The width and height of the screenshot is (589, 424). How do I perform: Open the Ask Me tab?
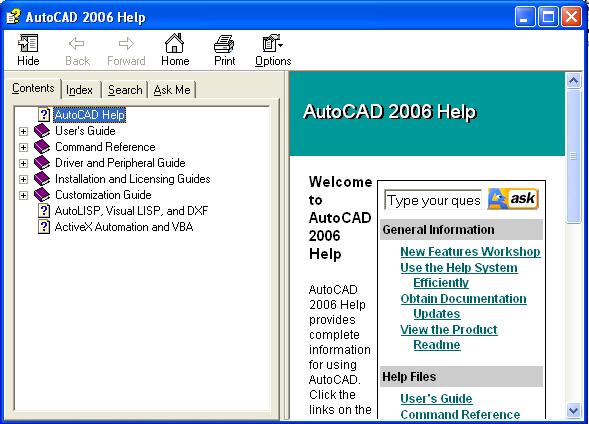172,90
